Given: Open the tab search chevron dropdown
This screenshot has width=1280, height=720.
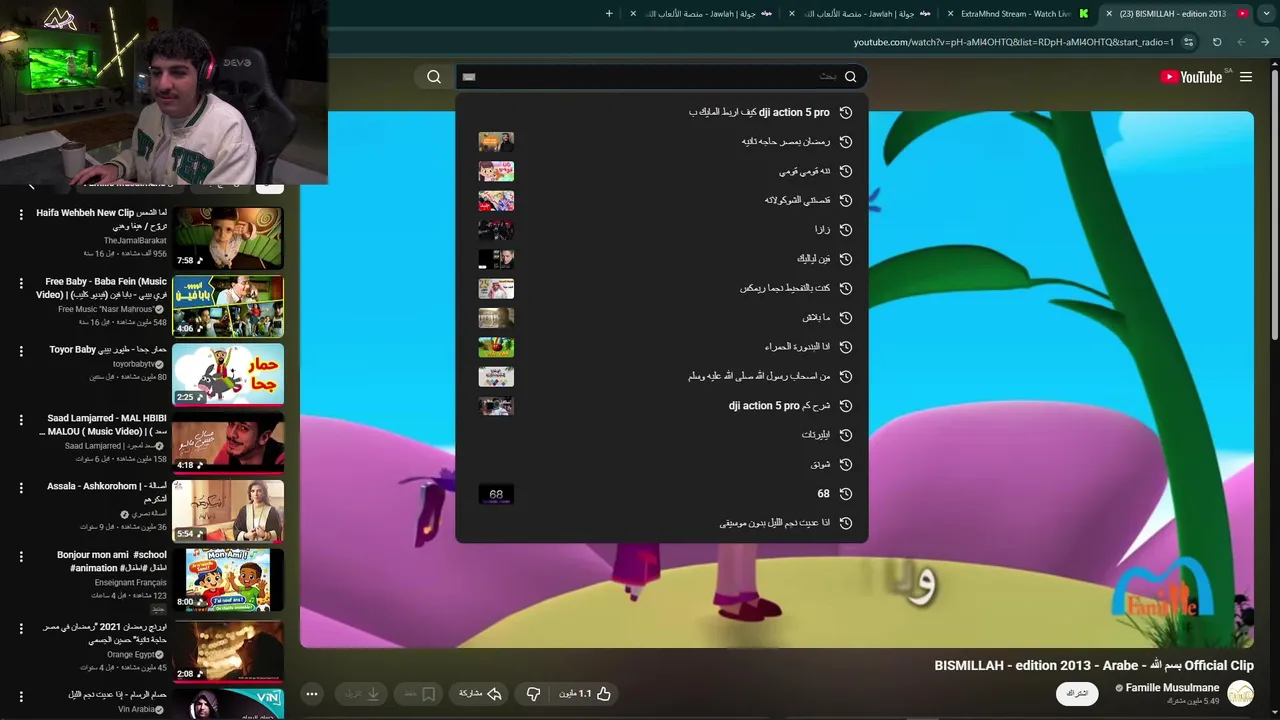Looking at the screenshot, I should [x=1265, y=14].
